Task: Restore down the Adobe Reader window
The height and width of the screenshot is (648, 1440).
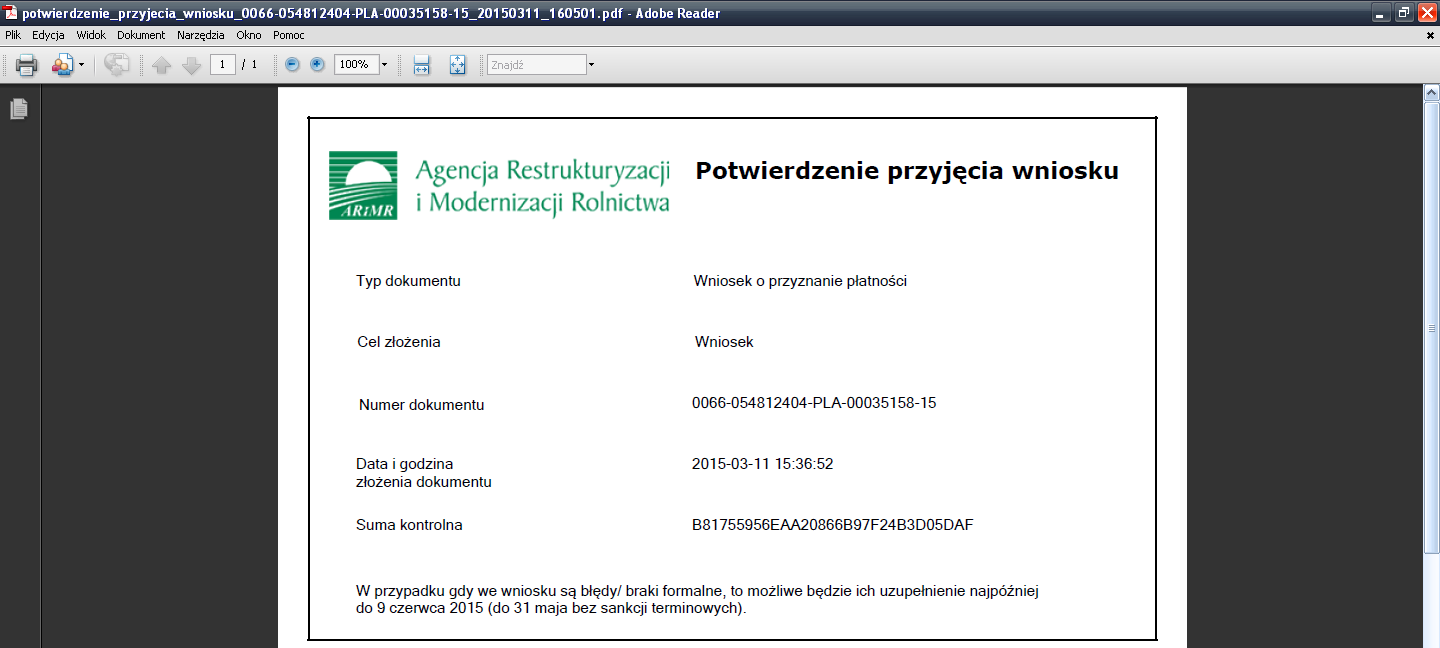Action: [x=1405, y=13]
